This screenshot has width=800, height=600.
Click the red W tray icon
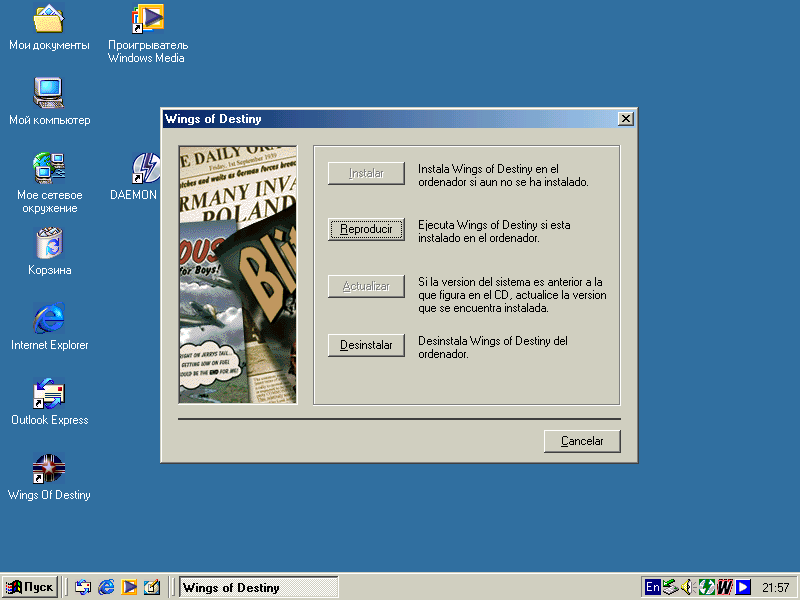pyautogui.click(x=724, y=587)
